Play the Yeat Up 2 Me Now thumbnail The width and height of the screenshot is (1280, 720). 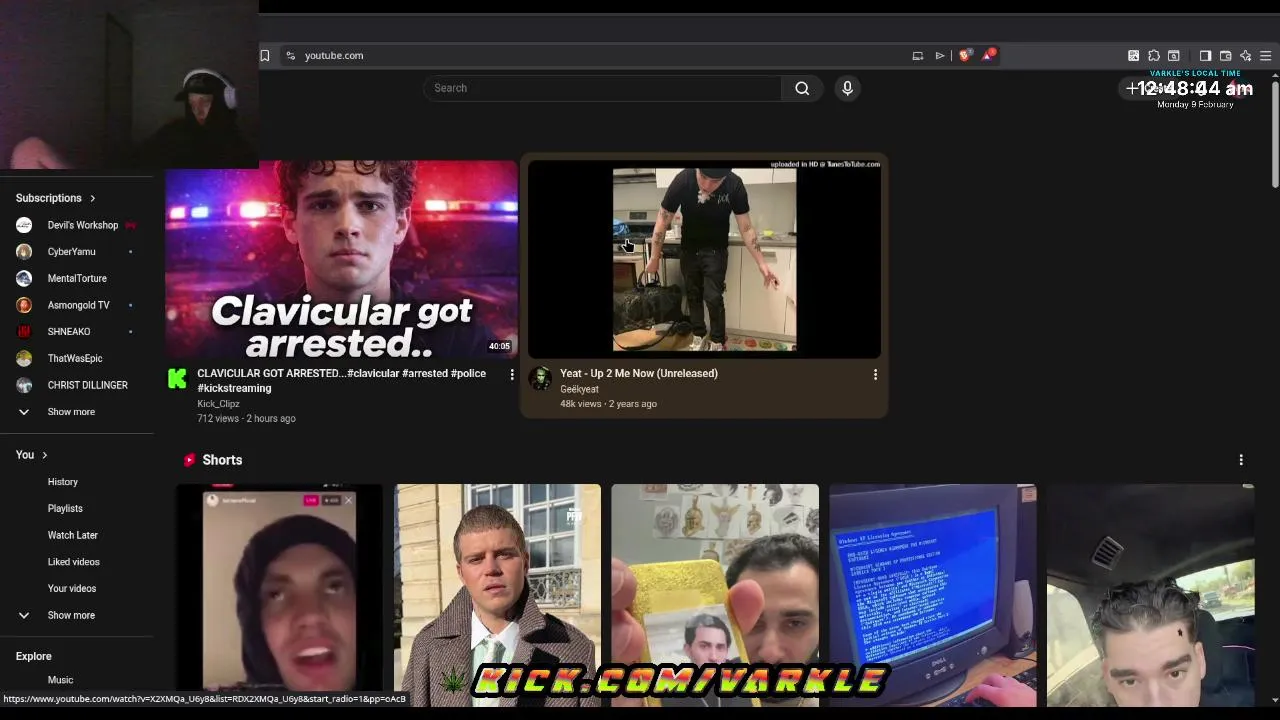click(704, 258)
